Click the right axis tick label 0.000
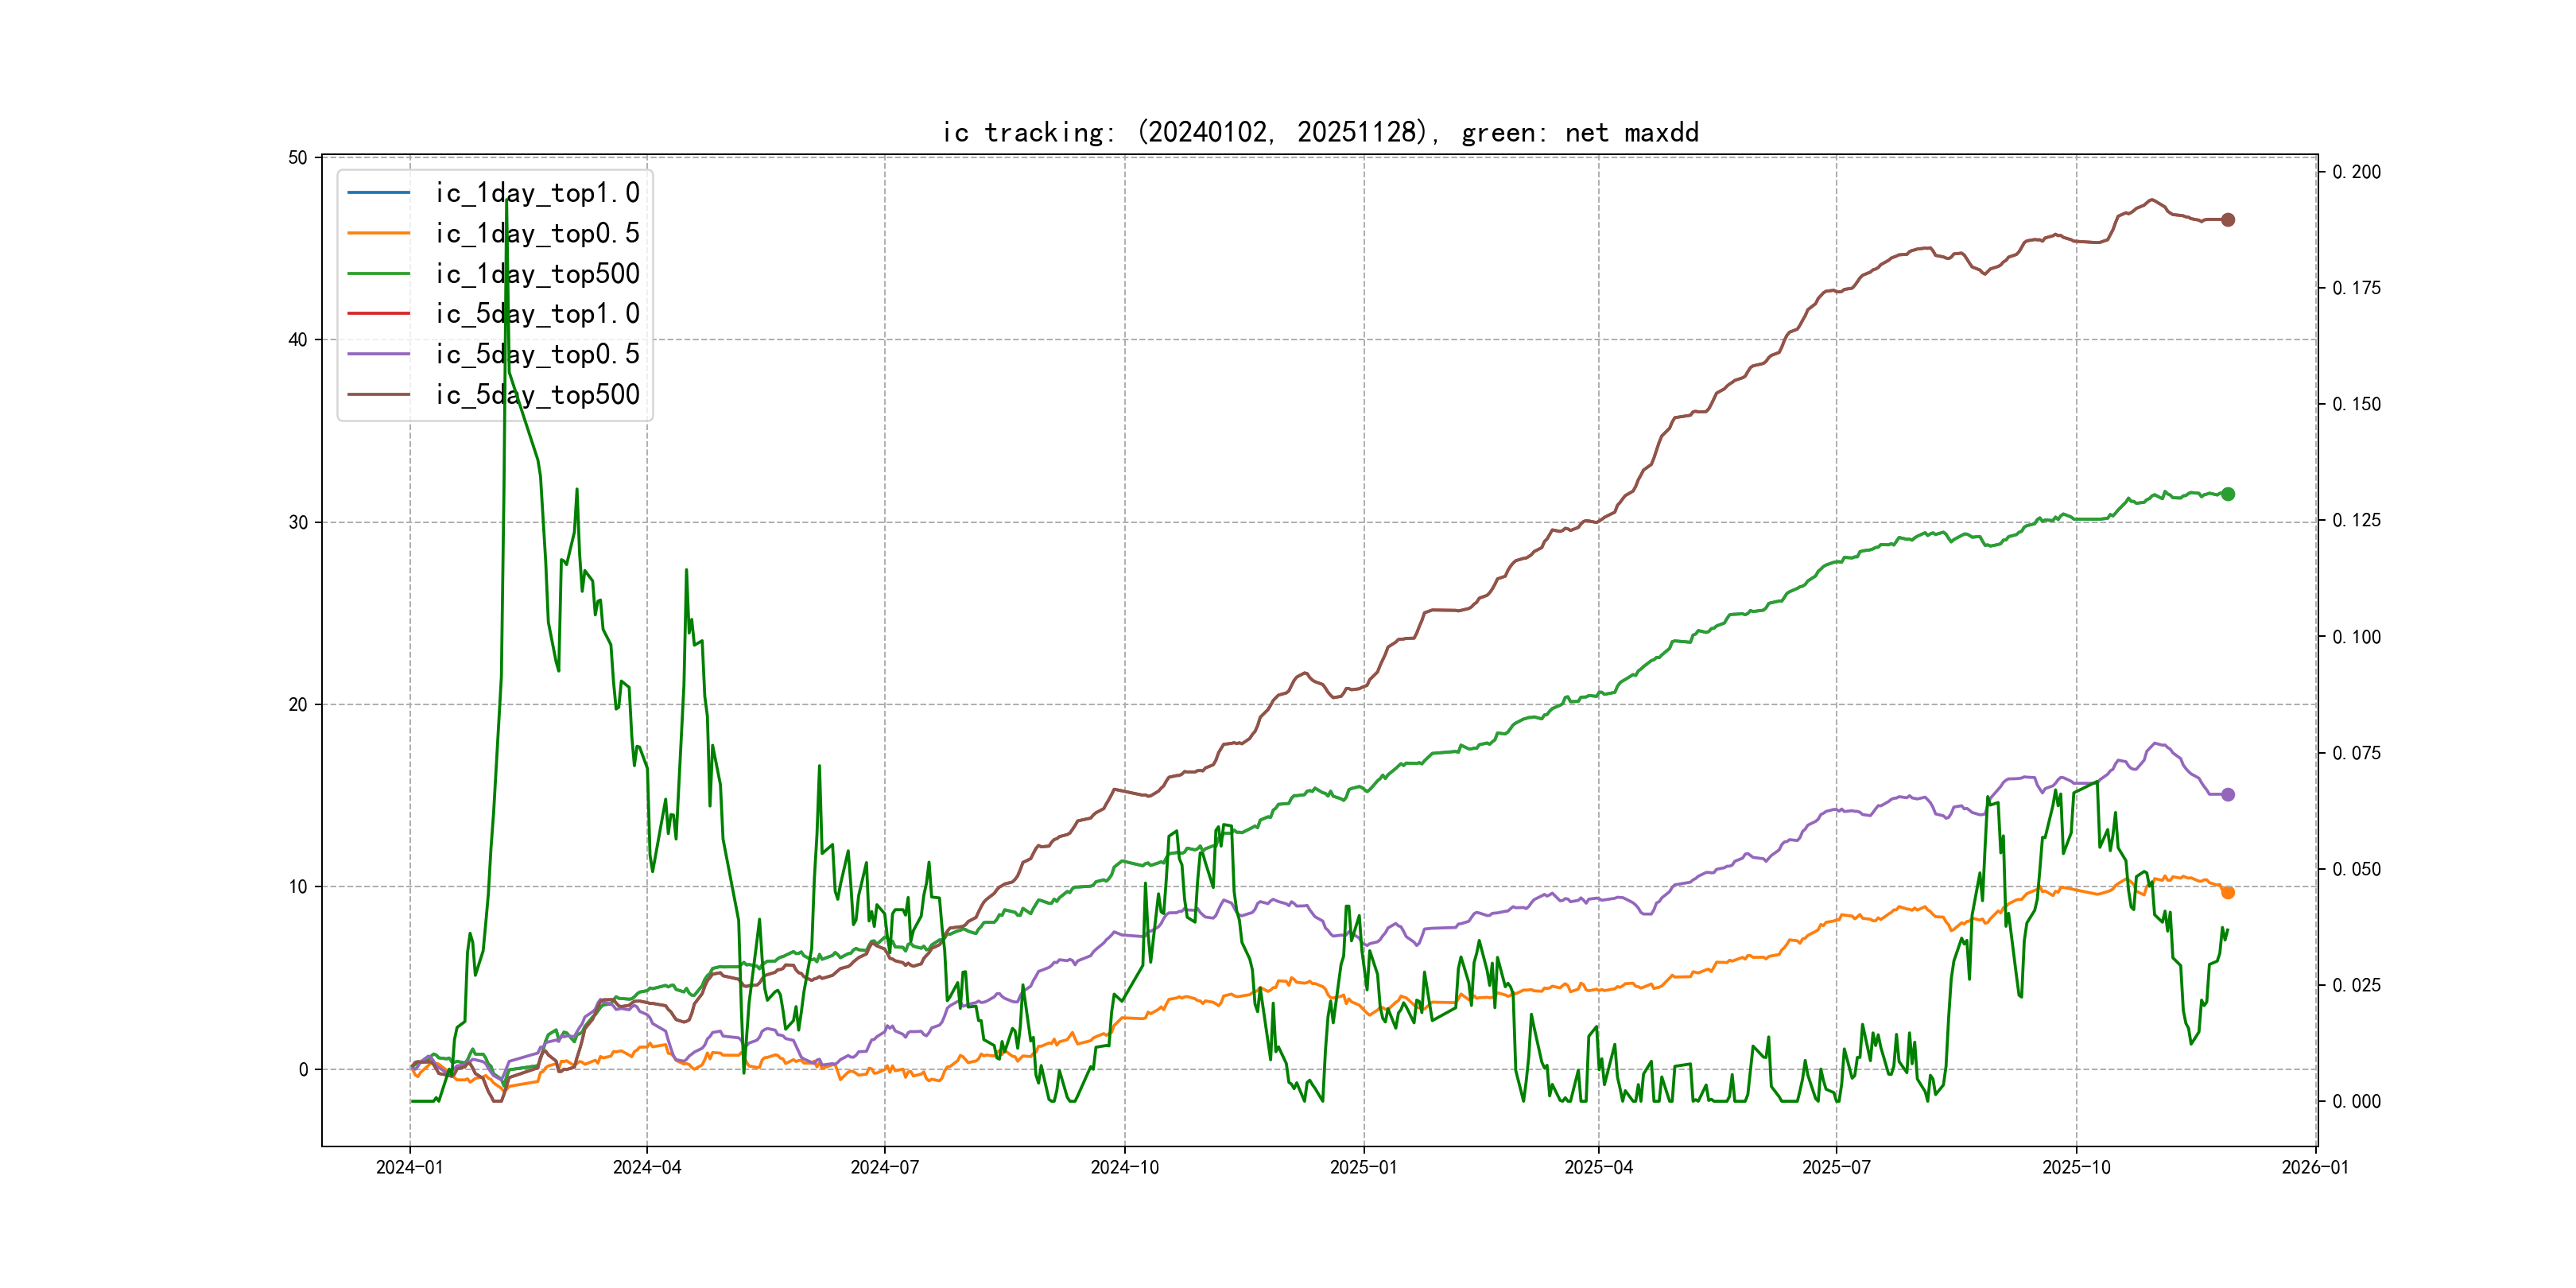The image size is (2576, 1288). [2356, 1102]
